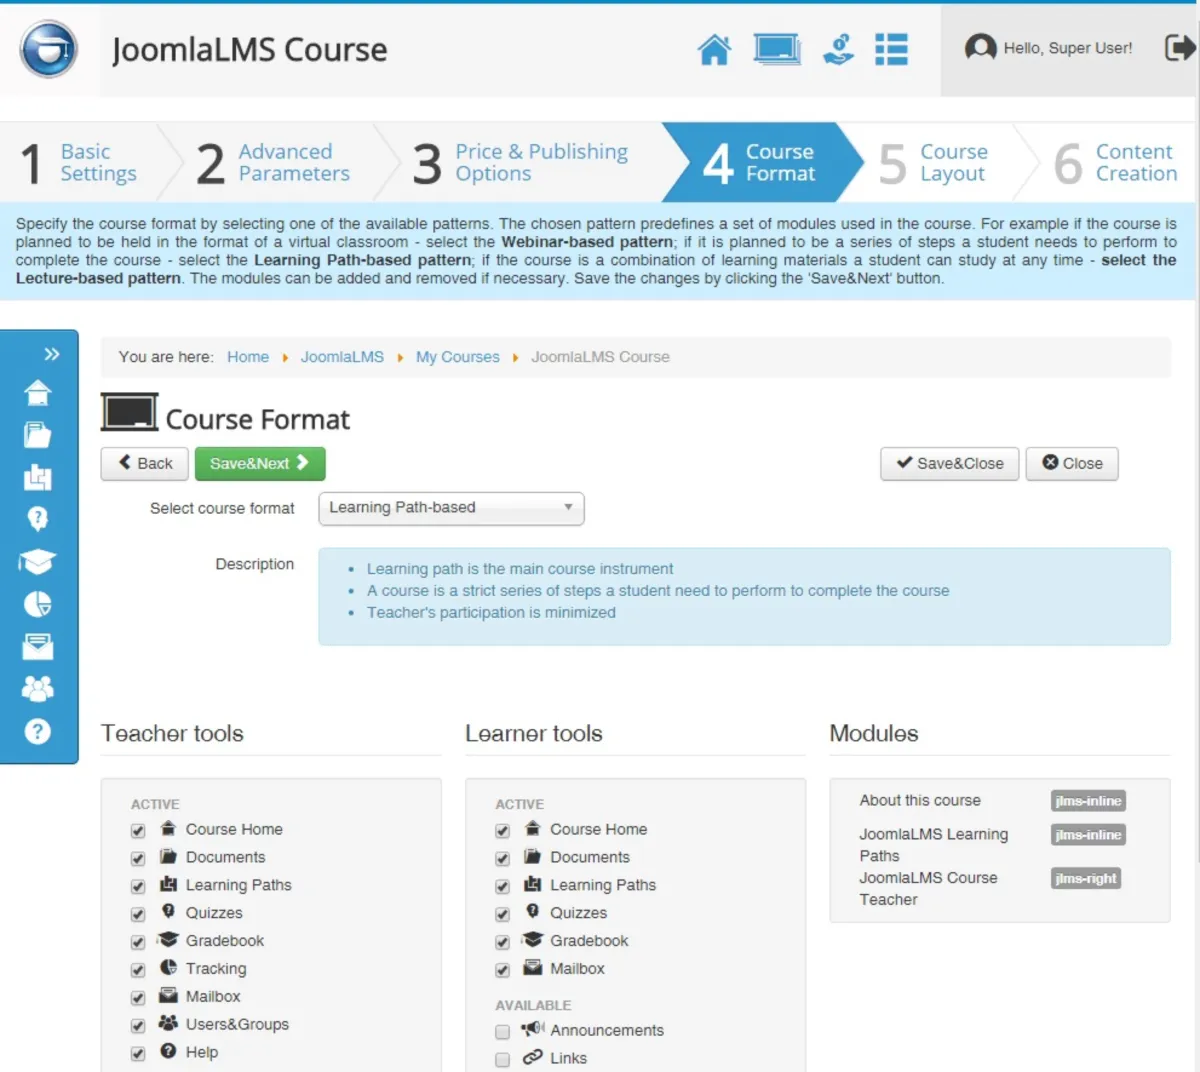
Task: Click Announcements megaphone icon in Learner tools
Action: pyautogui.click(x=533, y=1029)
